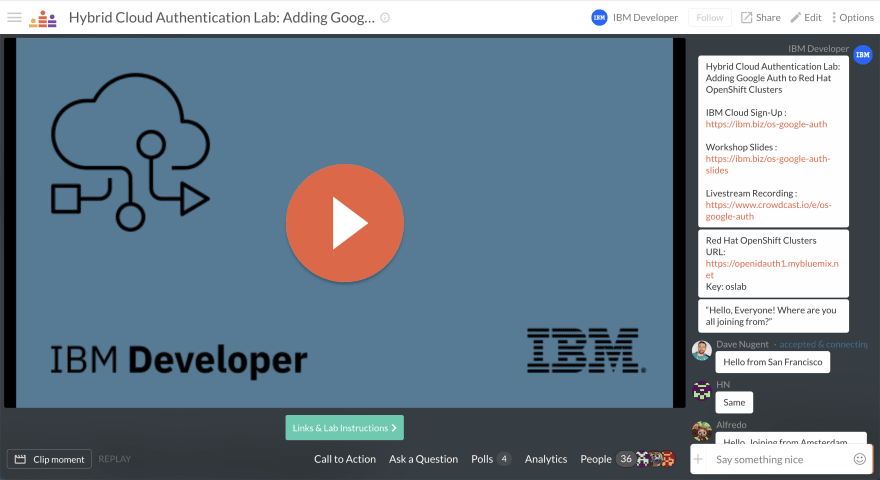Click the plus icon in chat box
The image size is (880, 480).
click(x=698, y=459)
